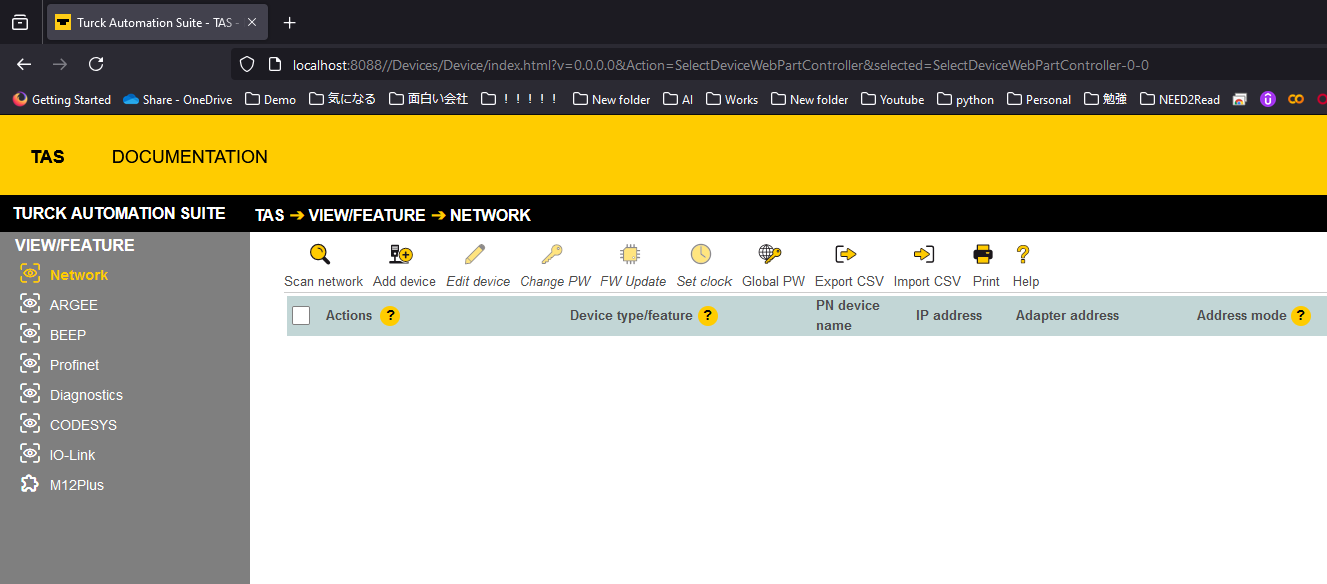Click the TURCK AUTOMATION SUITE title

click(x=119, y=213)
